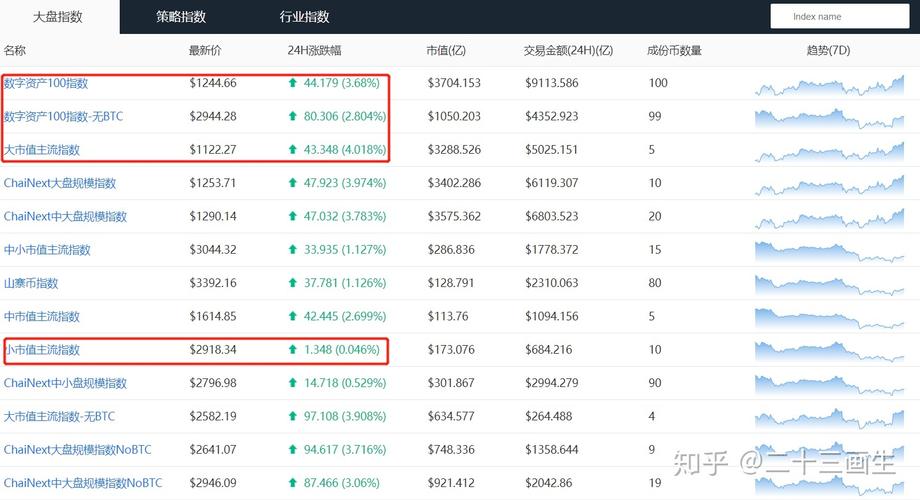Click the 名称 column header
The width and height of the screenshot is (920, 500).
click(x=15, y=50)
